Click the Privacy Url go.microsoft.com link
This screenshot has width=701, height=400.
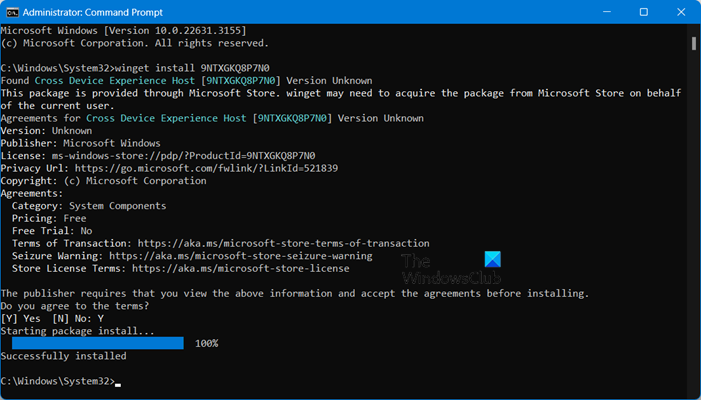tap(213, 168)
